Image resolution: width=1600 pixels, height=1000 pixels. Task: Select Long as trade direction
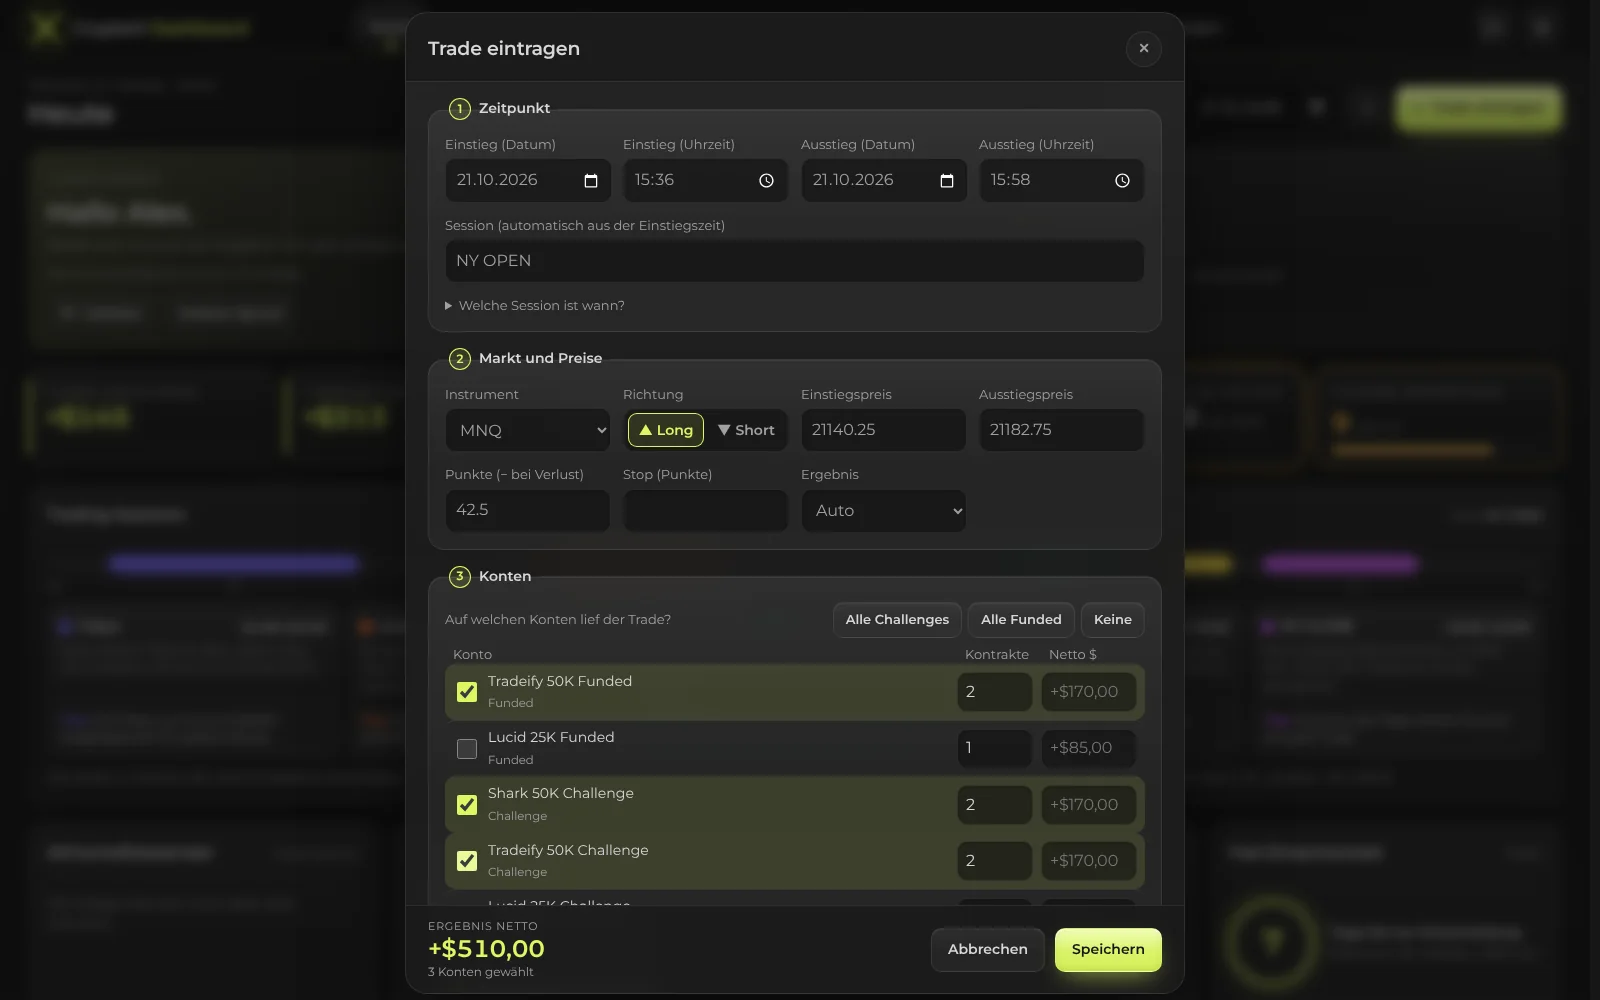pyautogui.click(x=666, y=430)
